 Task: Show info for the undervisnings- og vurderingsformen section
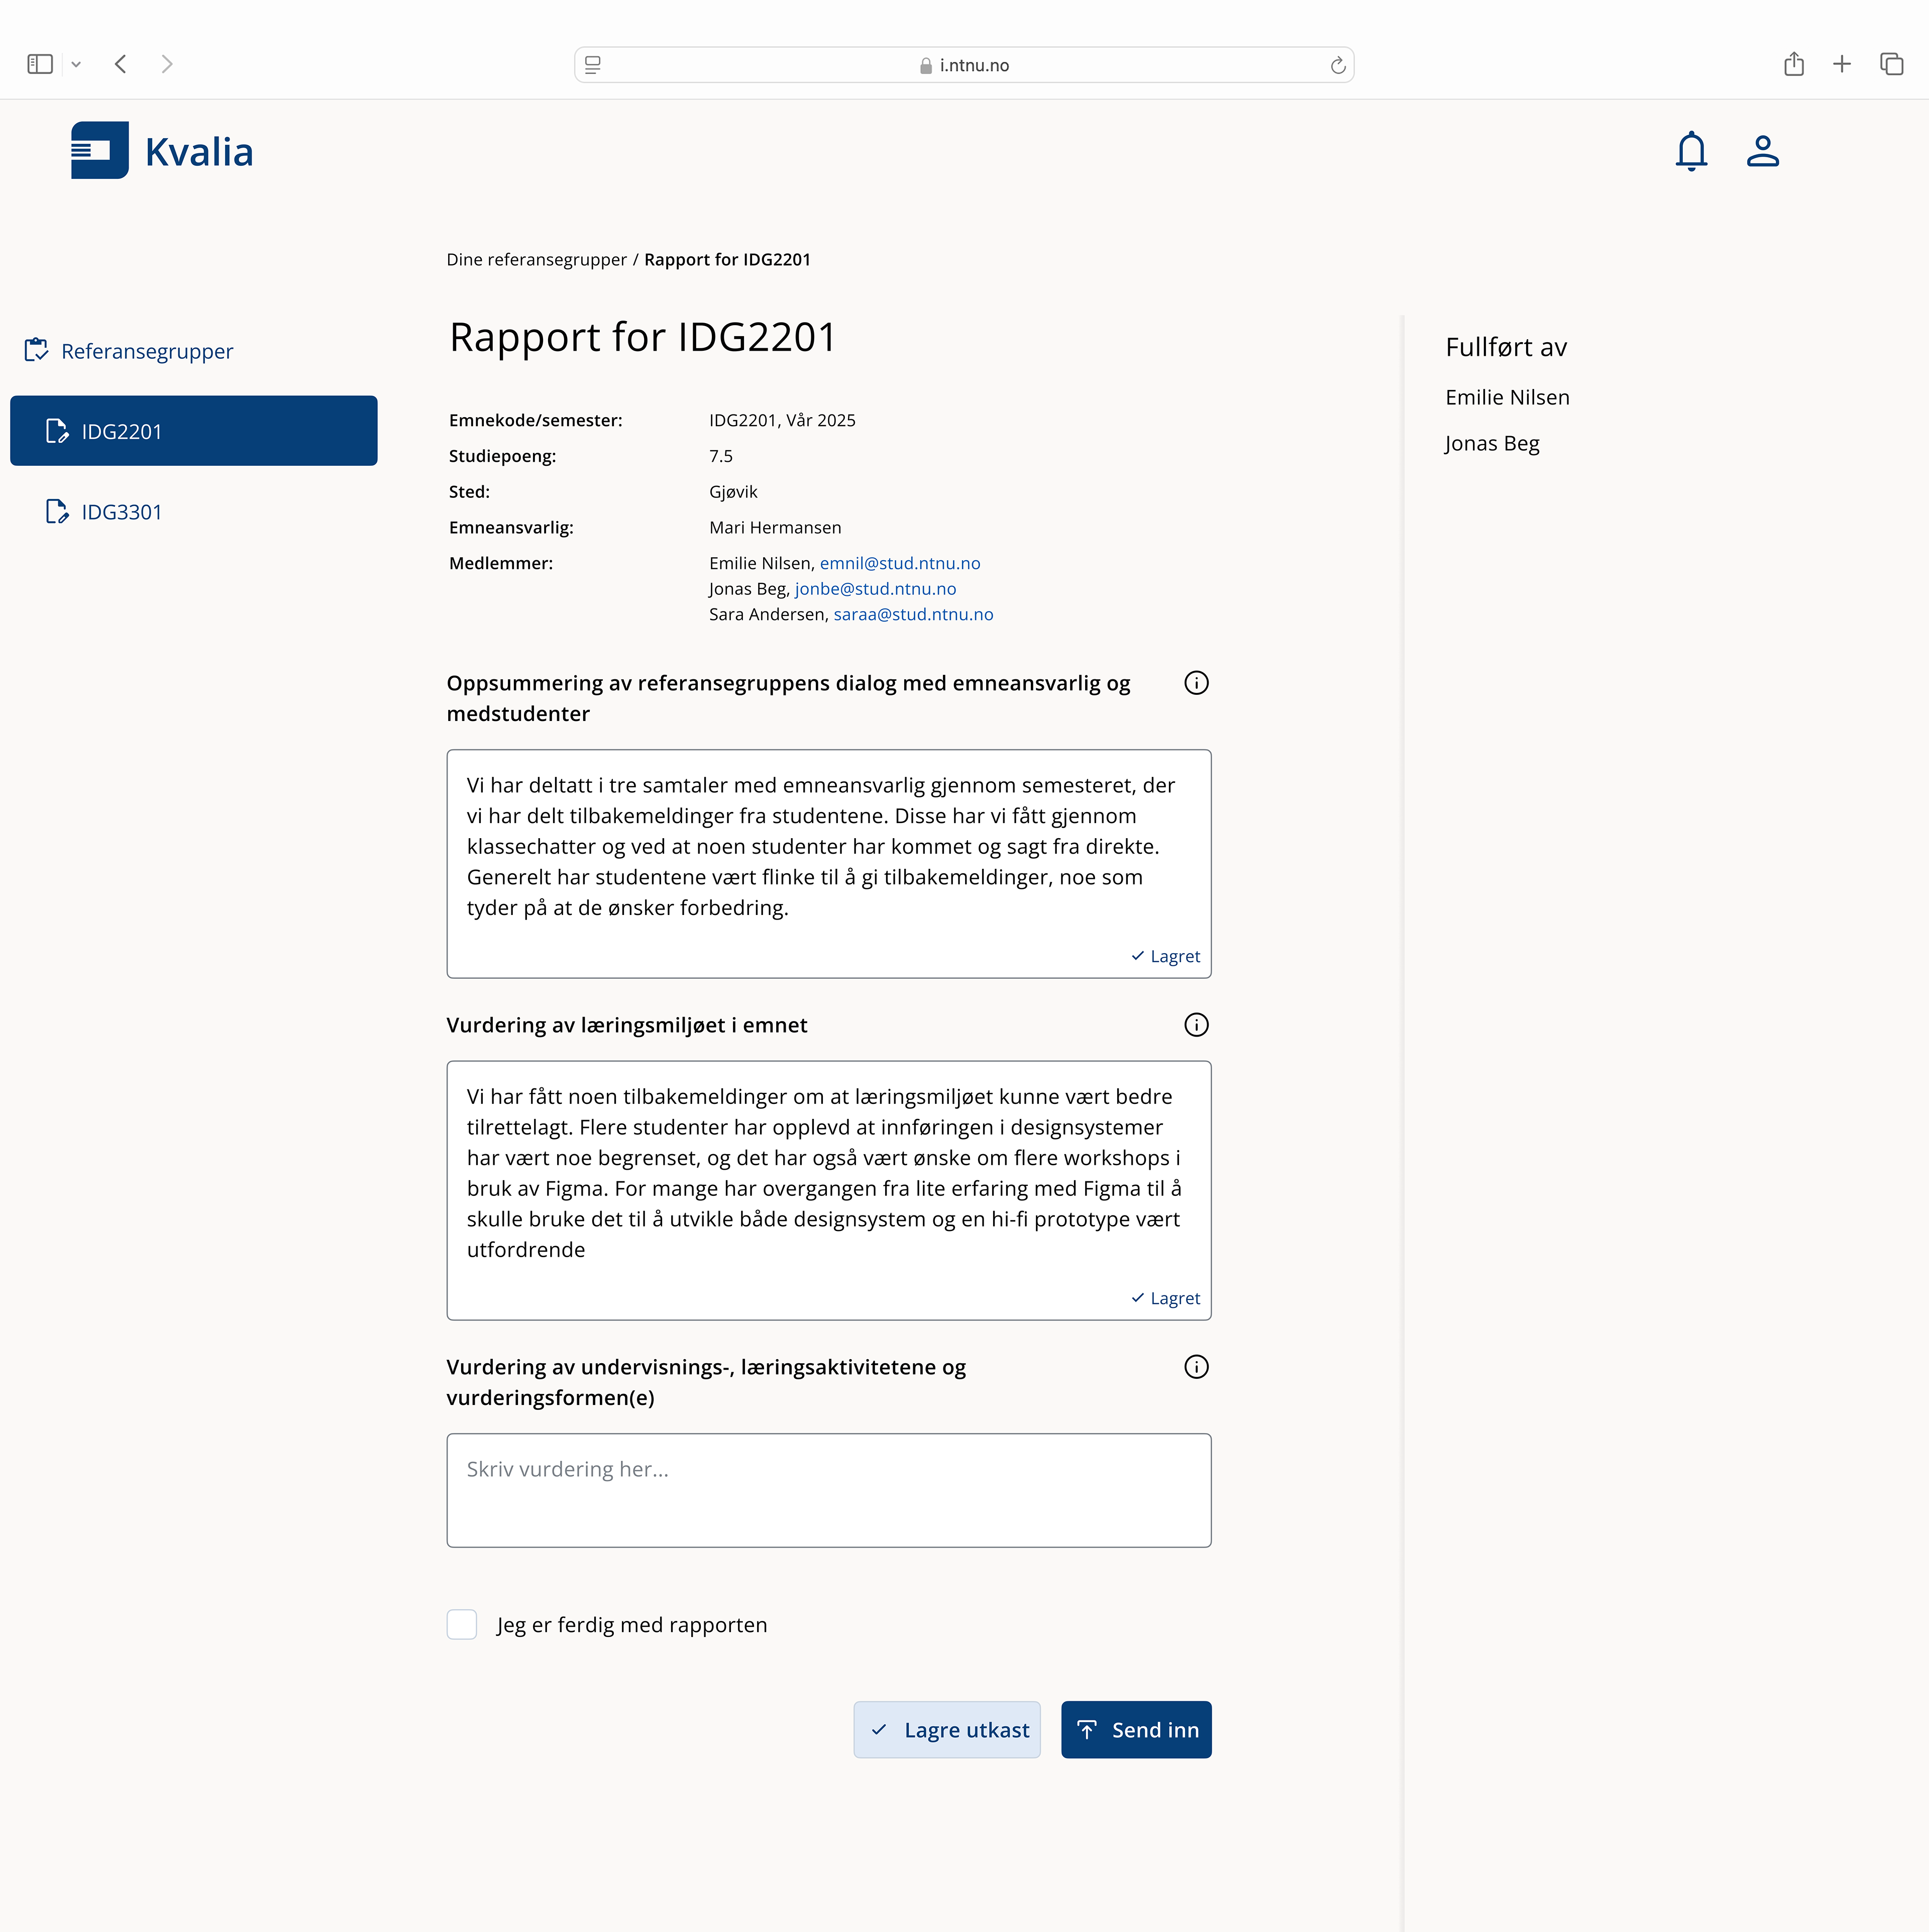pyautogui.click(x=1196, y=1367)
